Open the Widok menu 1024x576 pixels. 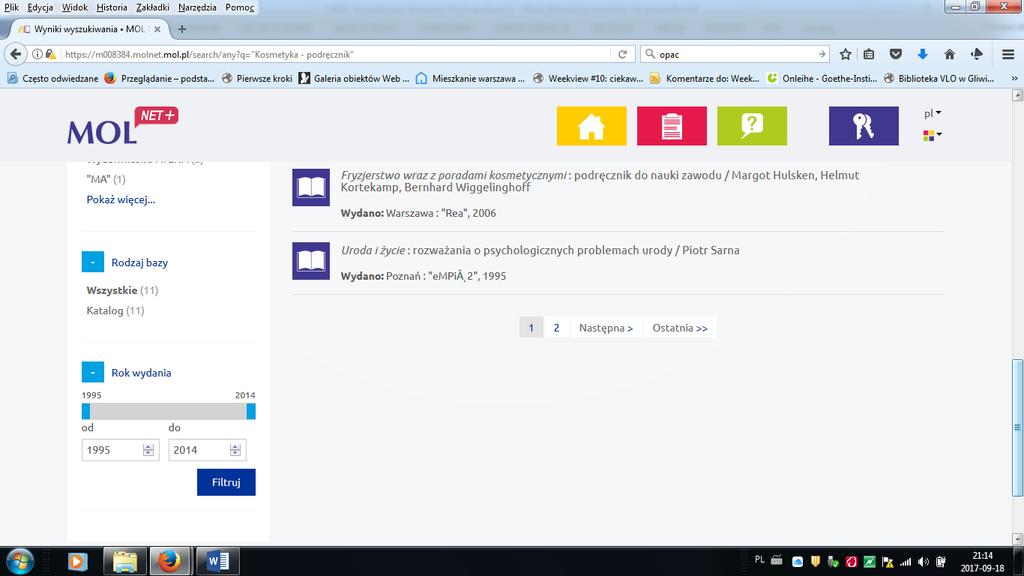[74, 7]
